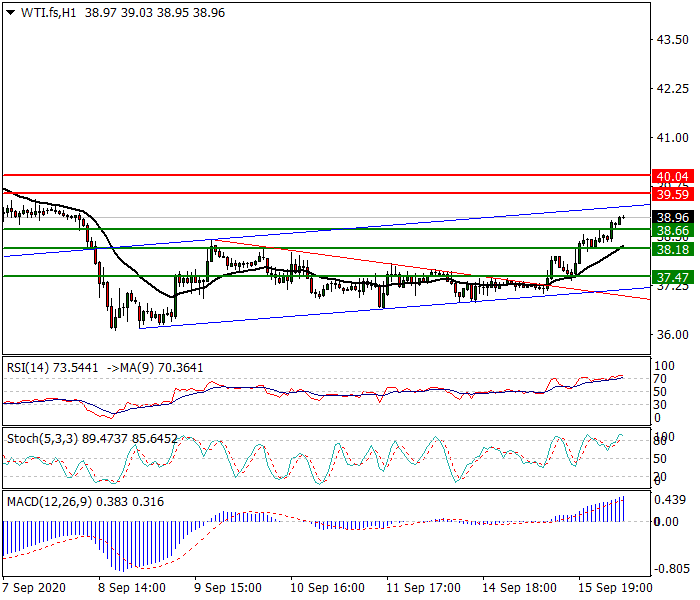The height and width of the screenshot is (600, 700).
Task: Click the 37.47 green support price label
Action: (x=673, y=278)
